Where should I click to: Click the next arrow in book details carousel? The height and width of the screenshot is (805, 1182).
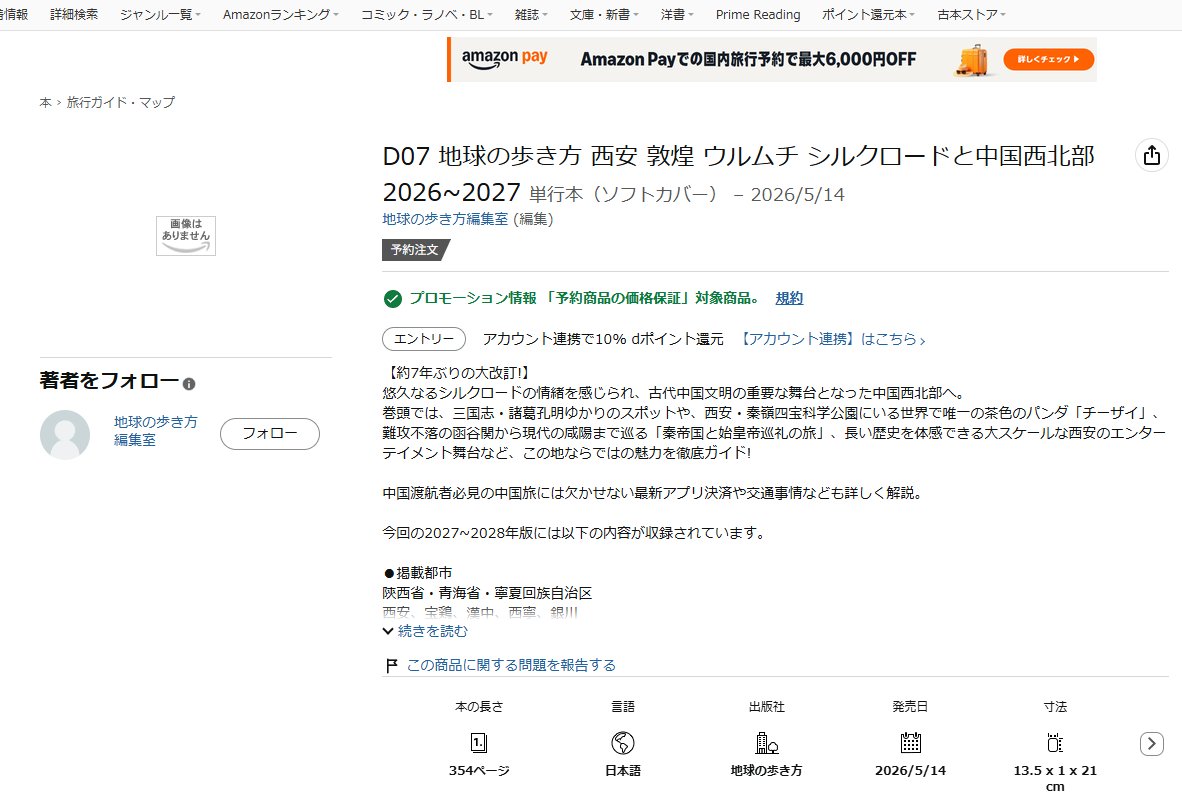1151,744
